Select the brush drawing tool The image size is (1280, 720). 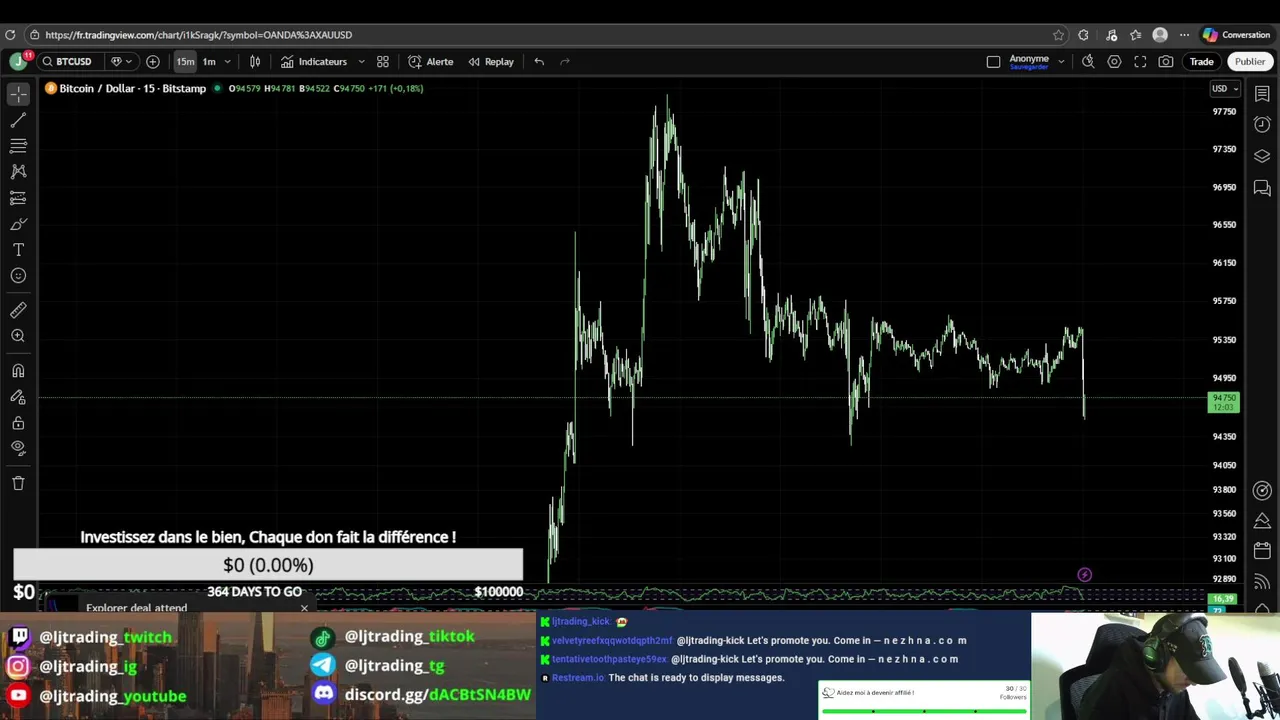click(x=18, y=224)
